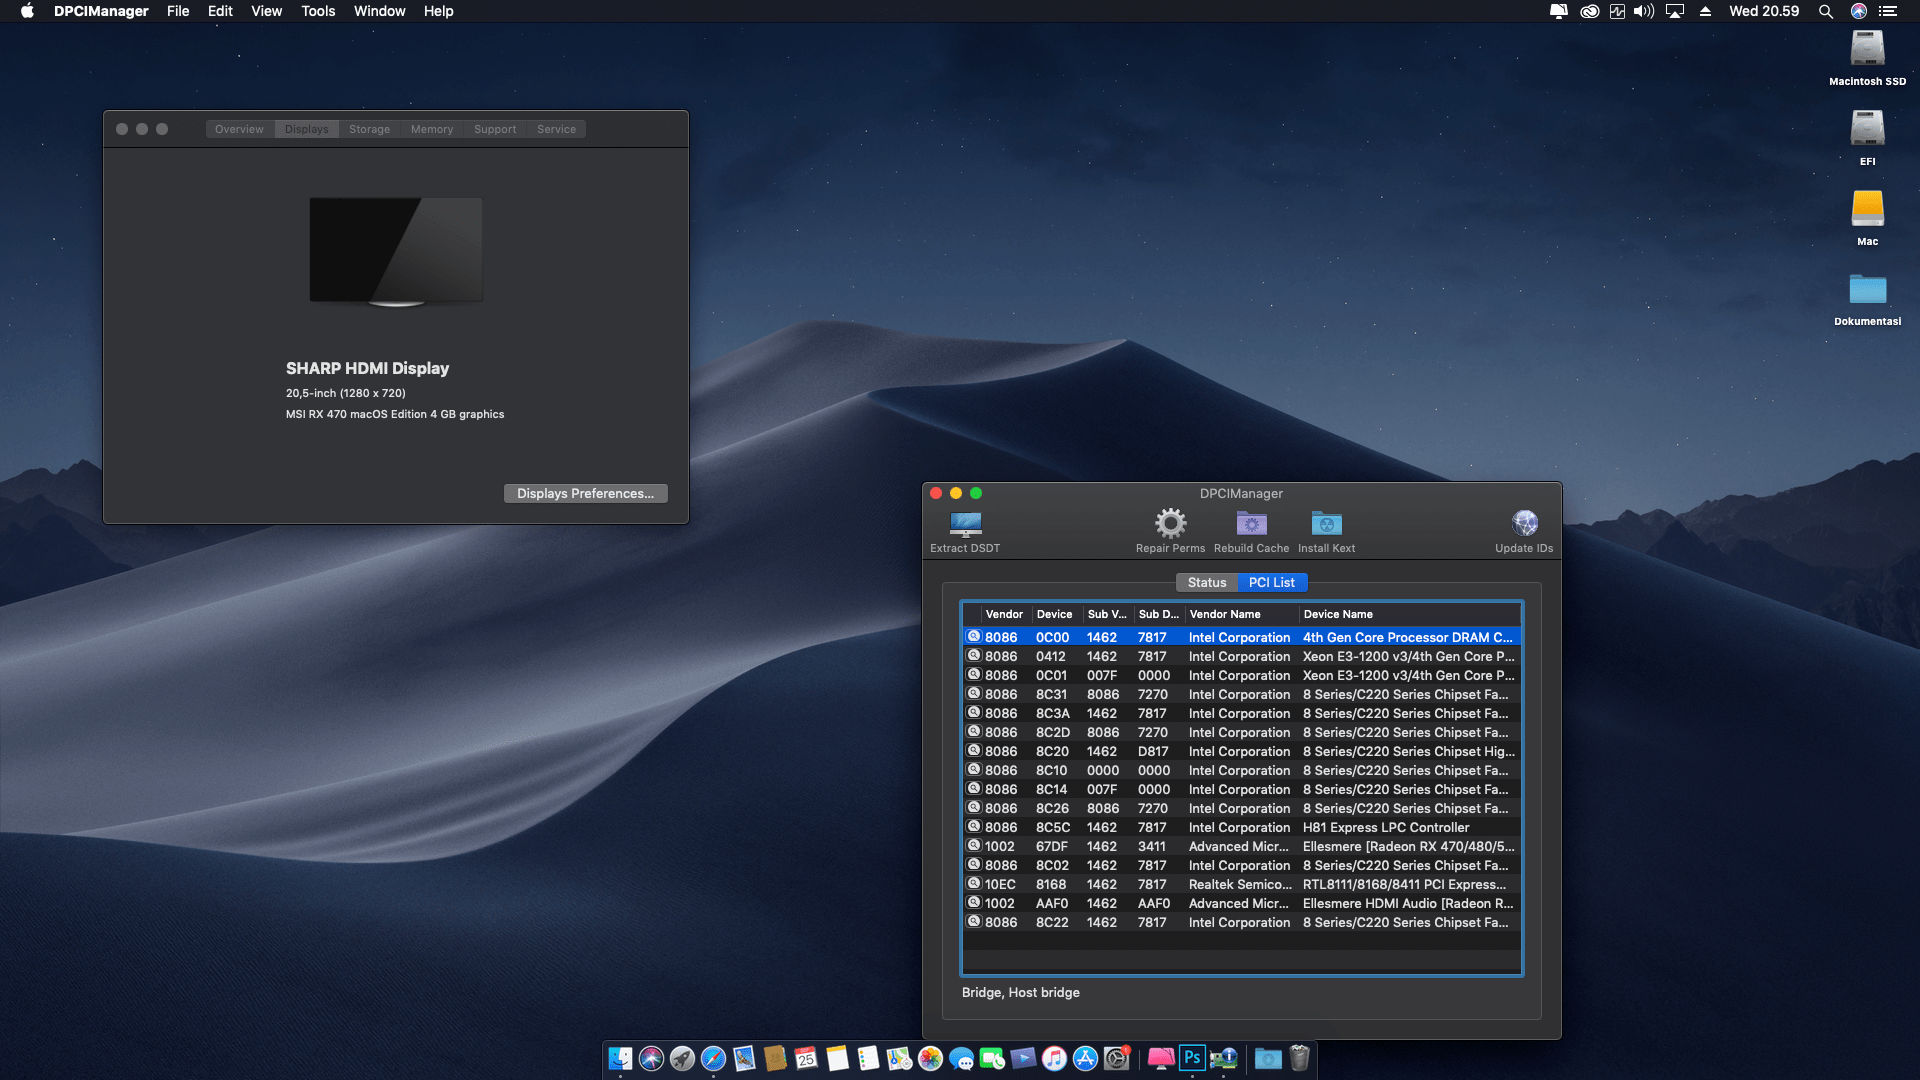The image size is (1920, 1080).
Task: Open the Tools menu
Action: pos(317,11)
